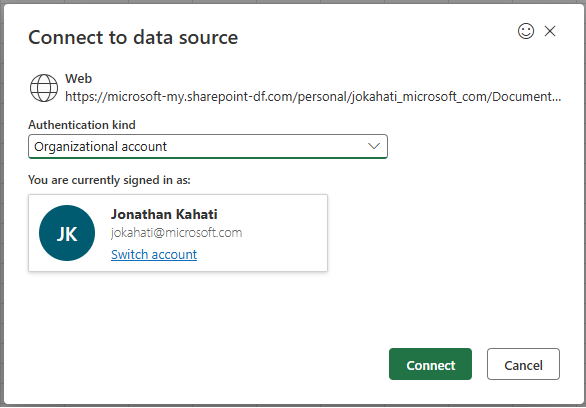Click the green Connect button
Screen dimensions: 586x408
pos(431,364)
